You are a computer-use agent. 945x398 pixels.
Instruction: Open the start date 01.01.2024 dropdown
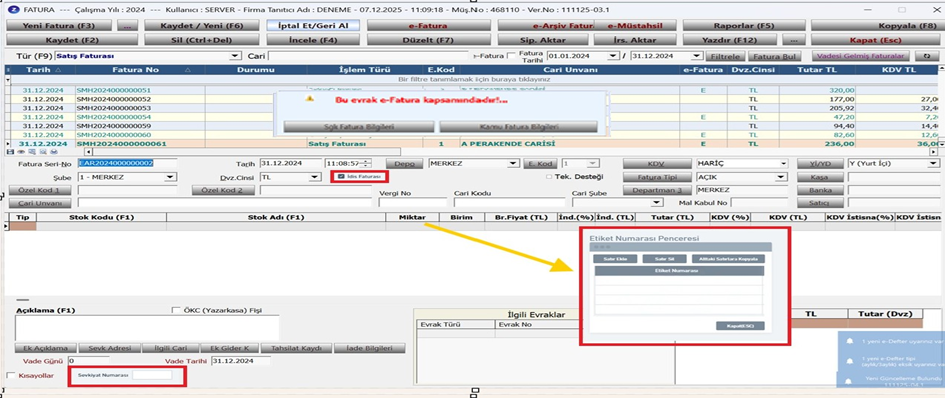pyautogui.click(x=614, y=56)
